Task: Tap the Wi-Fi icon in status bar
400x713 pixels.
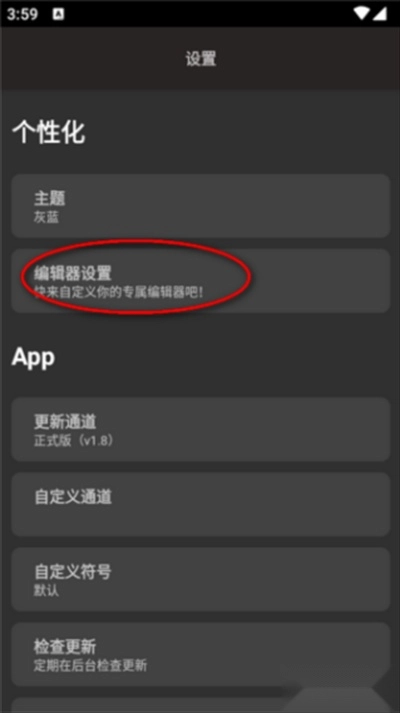Action: 361,14
